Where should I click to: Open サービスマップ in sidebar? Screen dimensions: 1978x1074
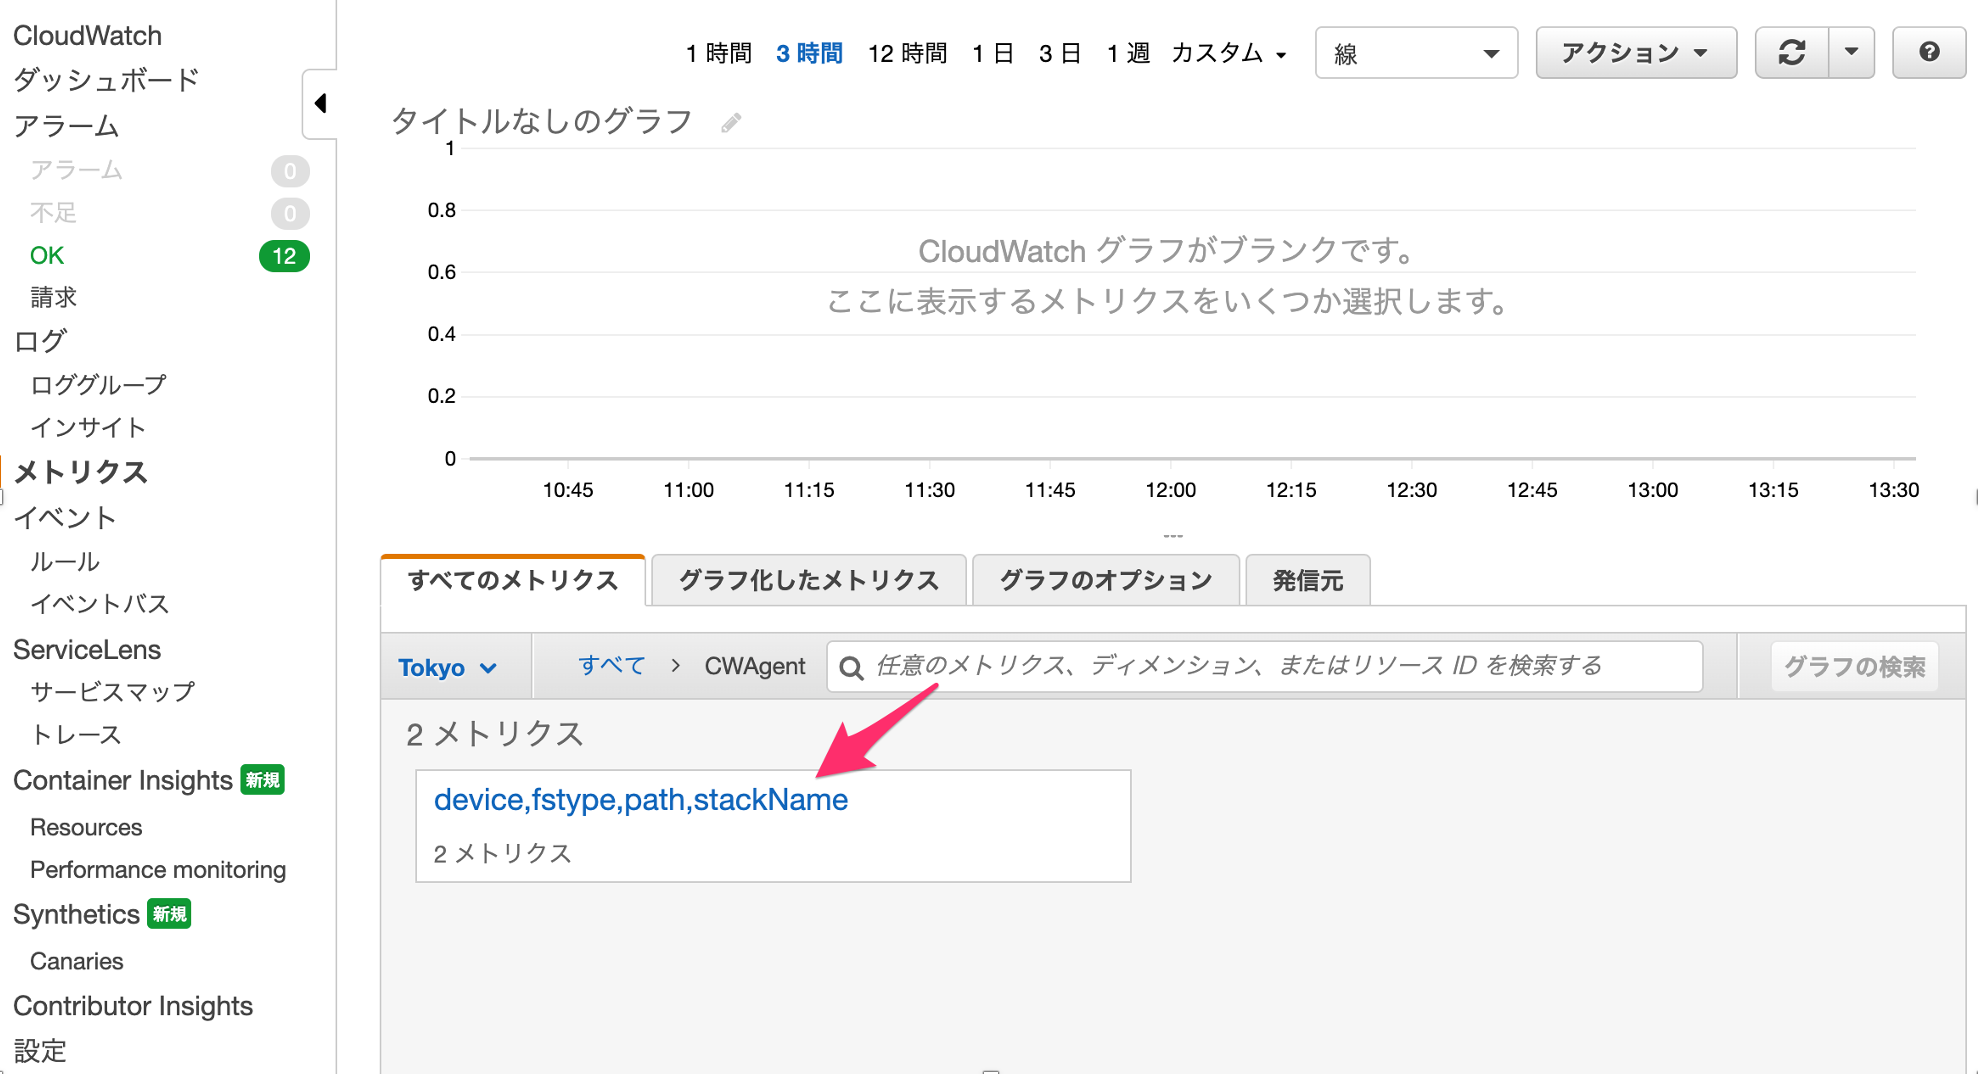[112, 692]
